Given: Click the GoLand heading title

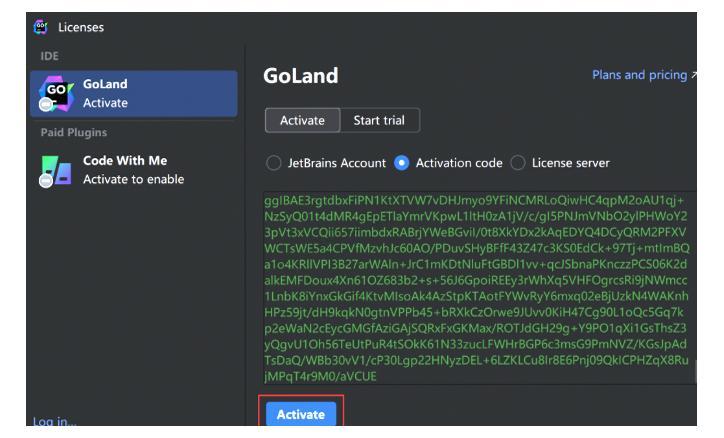Looking at the screenshot, I should [x=301, y=77].
